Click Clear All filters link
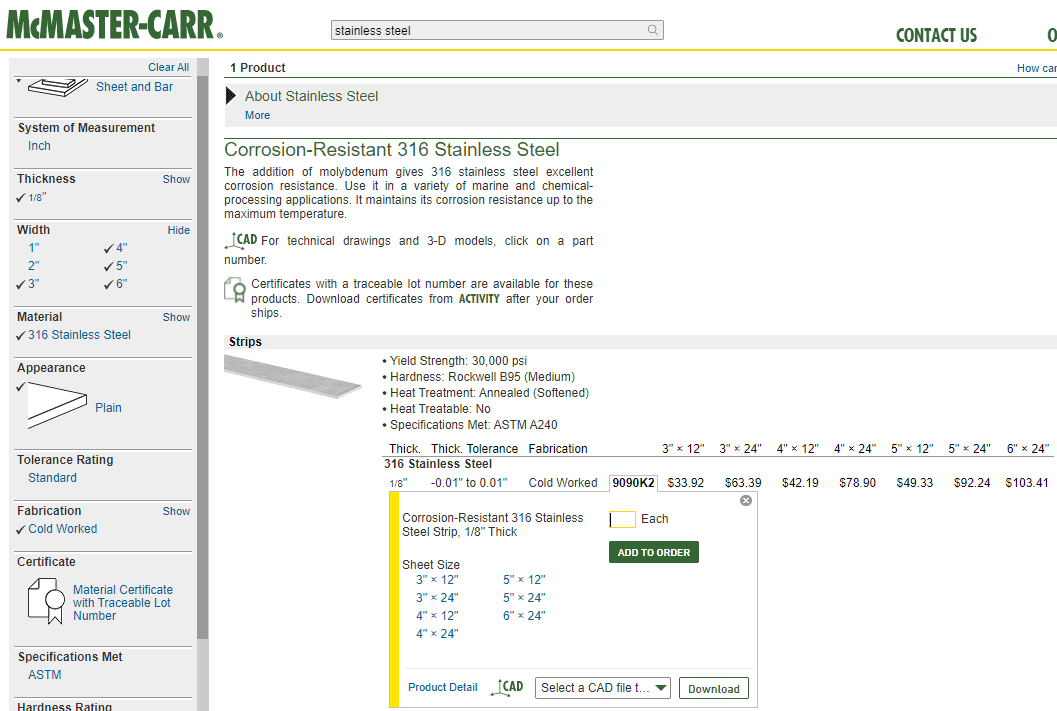This screenshot has height=711, width=1057. (169, 67)
